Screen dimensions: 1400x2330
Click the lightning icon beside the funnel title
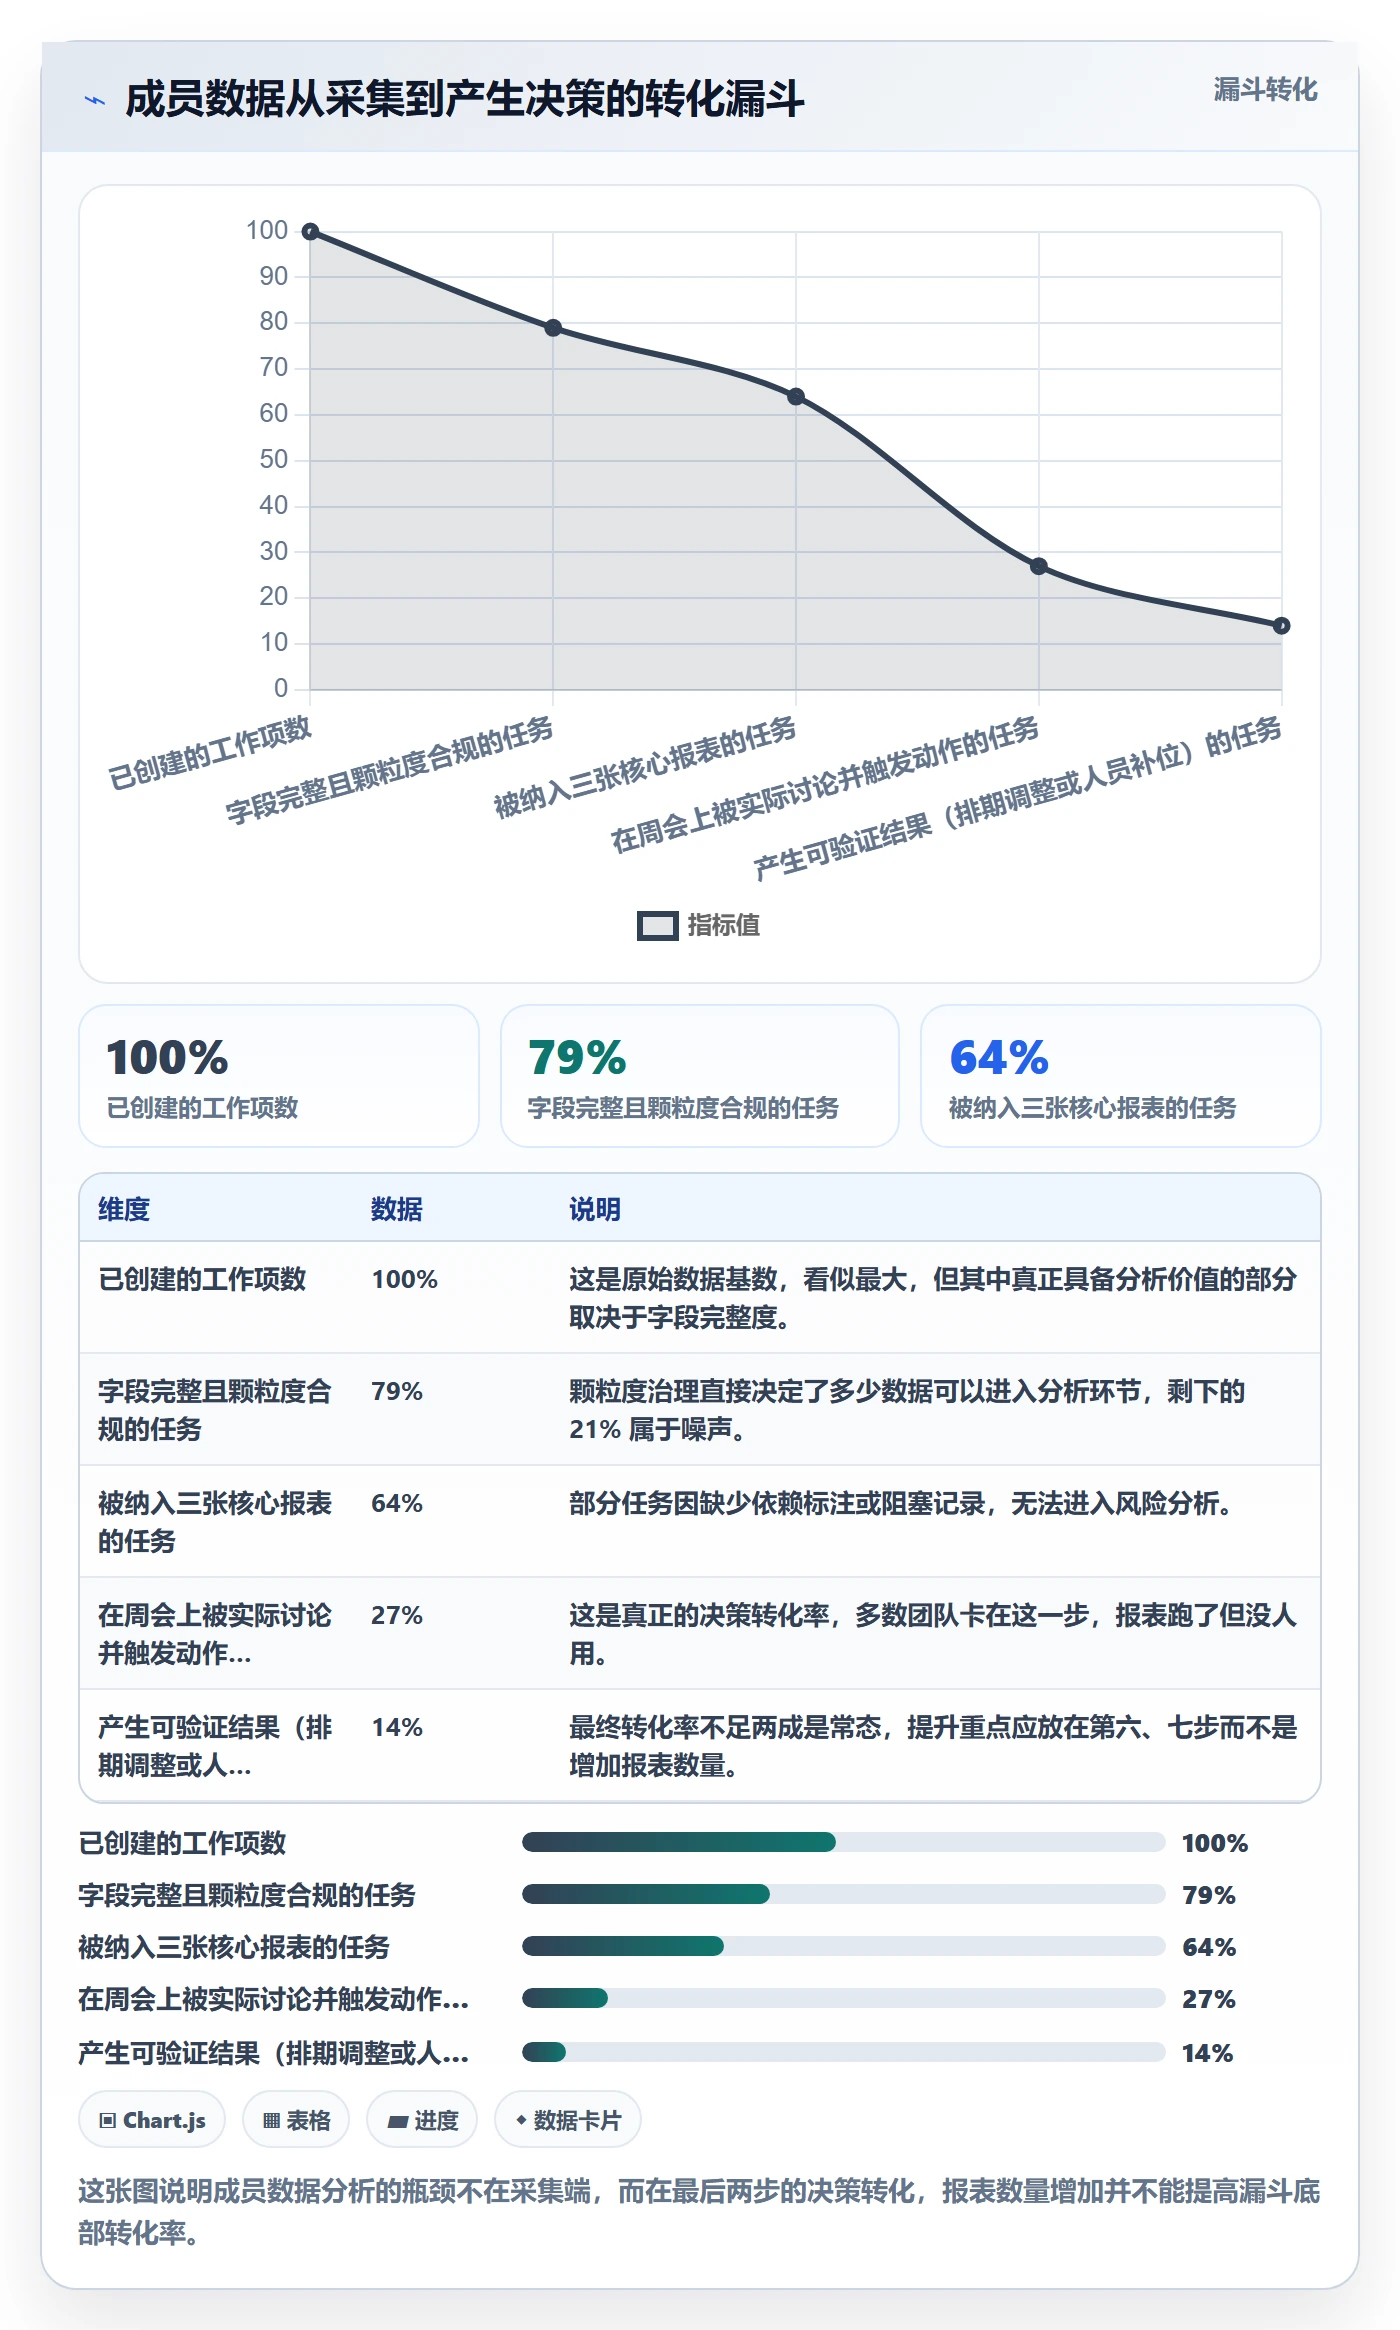point(94,100)
